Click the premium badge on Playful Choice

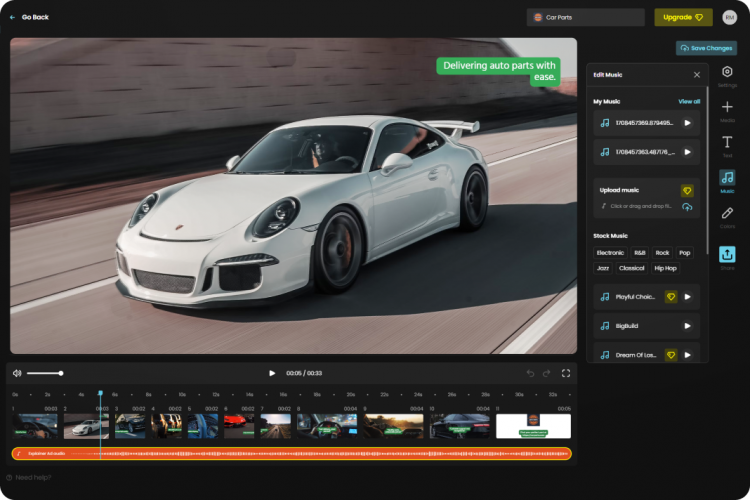click(x=671, y=297)
